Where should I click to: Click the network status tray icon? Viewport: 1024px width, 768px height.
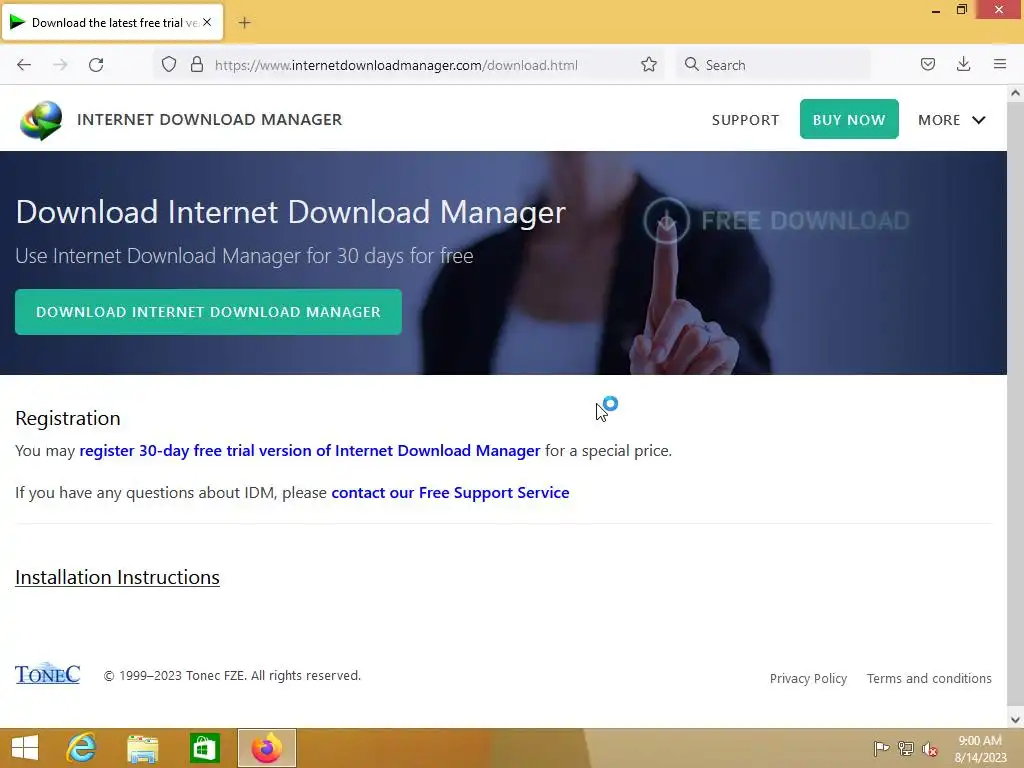[906, 748]
